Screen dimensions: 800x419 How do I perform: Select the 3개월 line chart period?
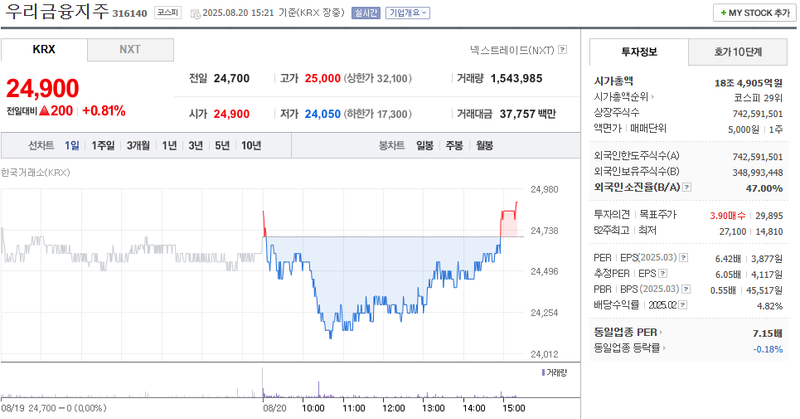pos(138,145)
